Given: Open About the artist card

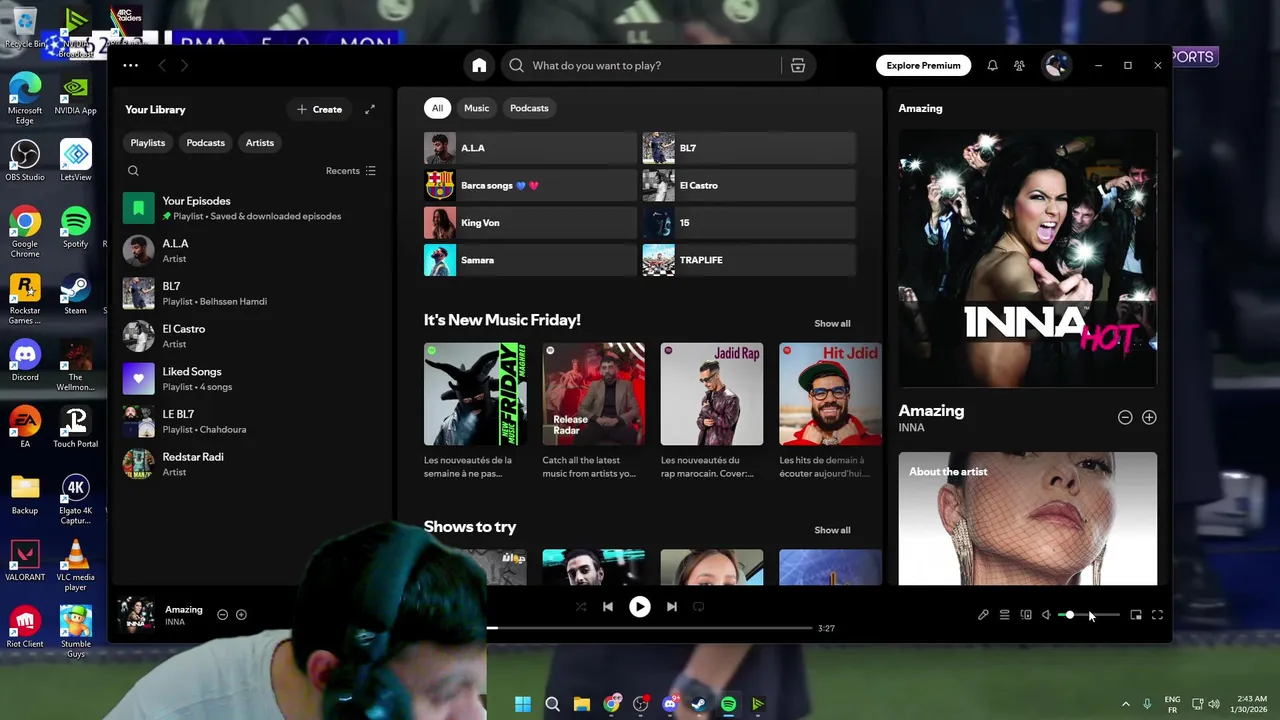Looking at the screenshot, I should pyautogui.click(x=1028, y=518).
